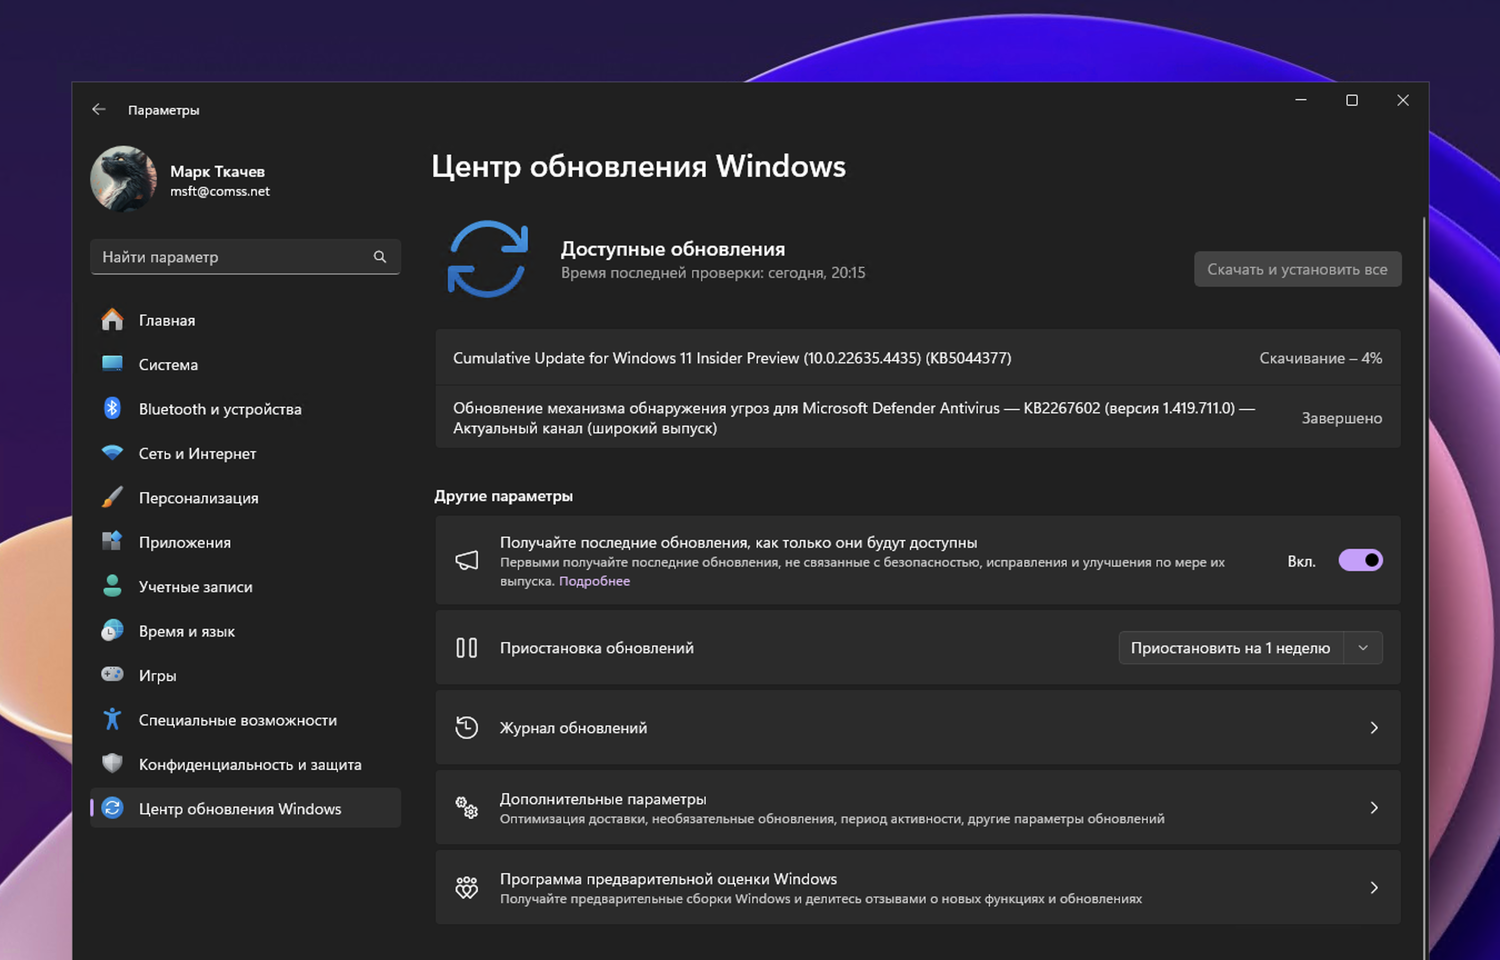The width and height of the screenshot is (1500, 960).
Task: Follow the Подробнее link
Action: tap(594, 581)
